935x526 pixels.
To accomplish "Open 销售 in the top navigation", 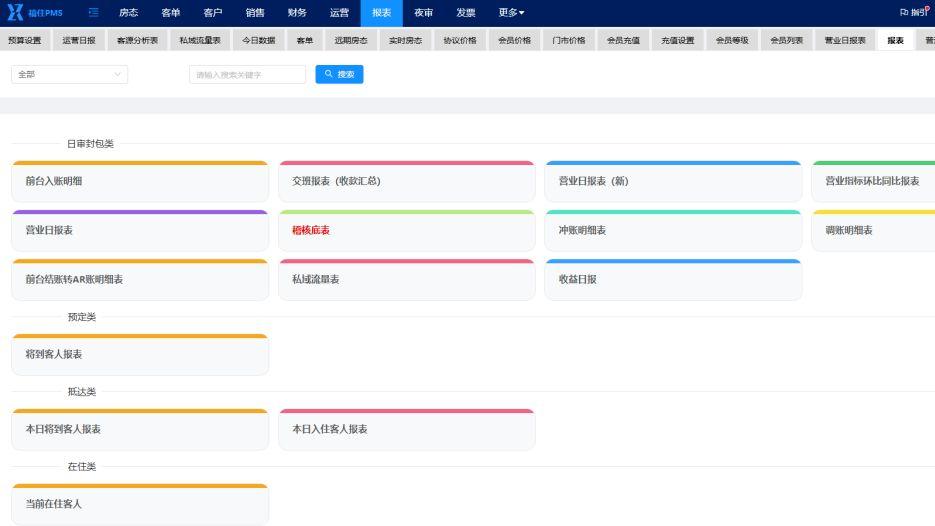I will coord(255,13).
